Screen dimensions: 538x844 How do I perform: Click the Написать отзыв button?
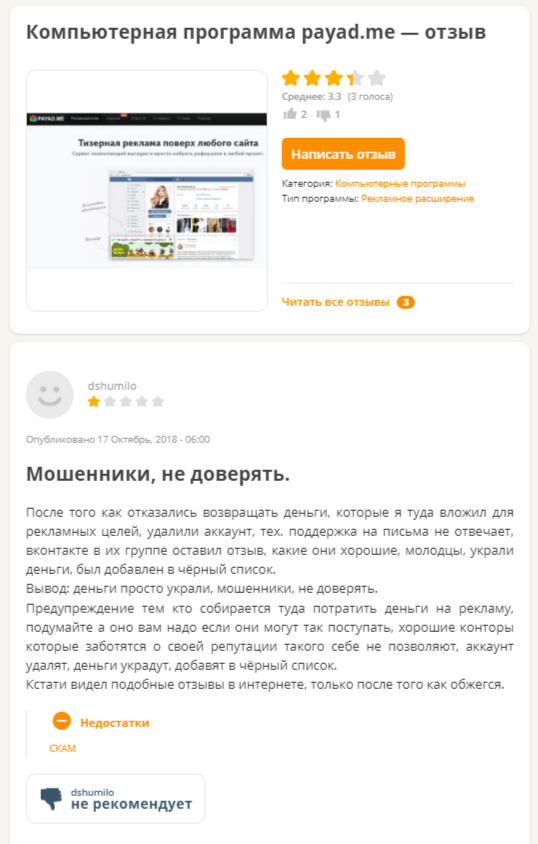coord(343,154)
